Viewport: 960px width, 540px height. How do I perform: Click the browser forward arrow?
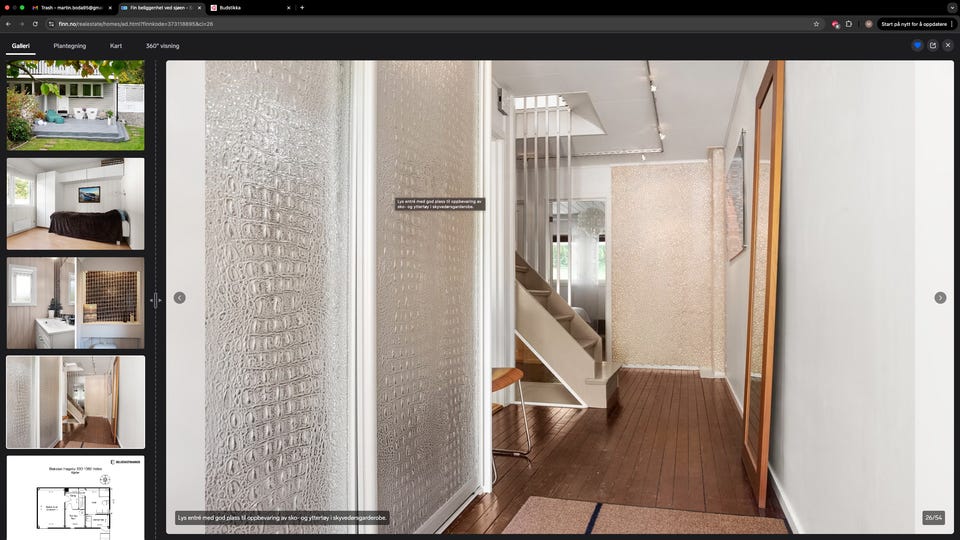tap(22, 24)
